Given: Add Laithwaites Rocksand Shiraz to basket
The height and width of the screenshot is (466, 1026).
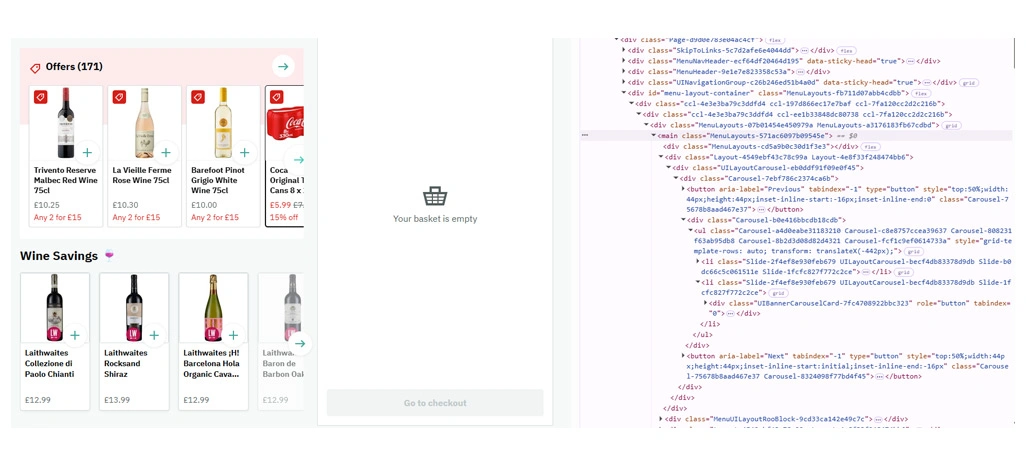Looking at the screenshot, I should click(x=154, y=336).
